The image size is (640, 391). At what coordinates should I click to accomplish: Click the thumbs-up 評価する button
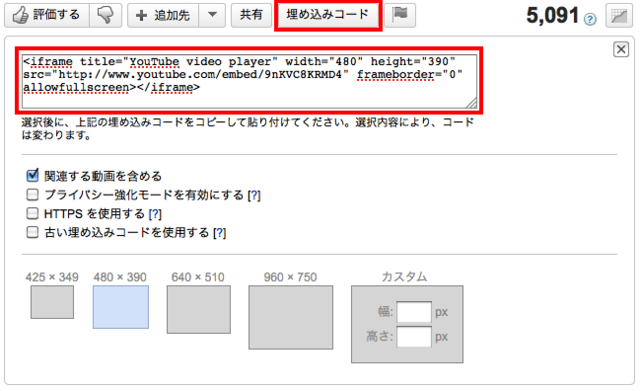[47, 16]
